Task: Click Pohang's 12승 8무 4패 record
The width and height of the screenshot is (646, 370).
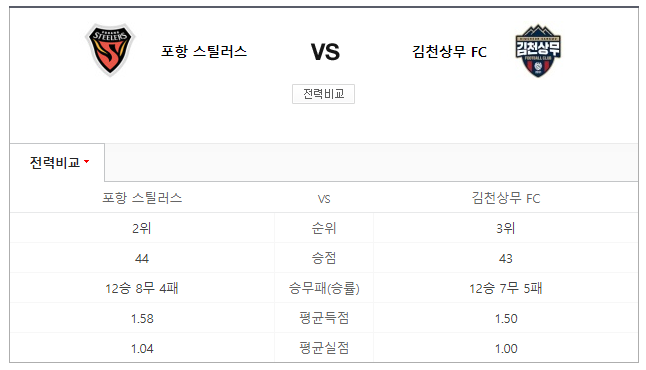Action: [x=142, y=288]
